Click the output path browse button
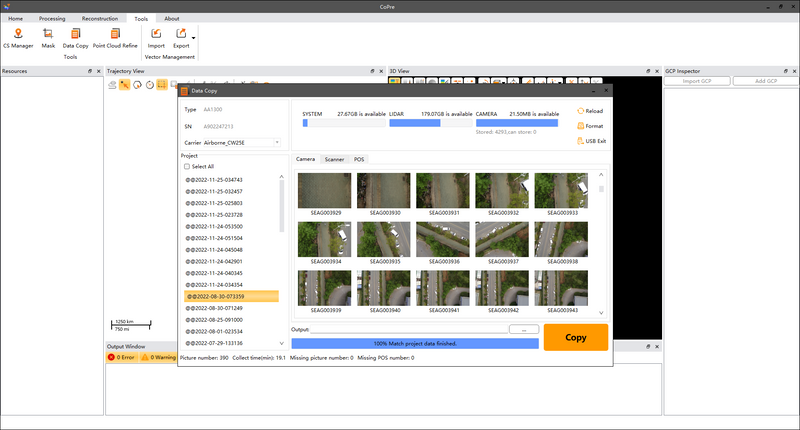Viewport: 800px width, 430px height. (x=523, y=328)
